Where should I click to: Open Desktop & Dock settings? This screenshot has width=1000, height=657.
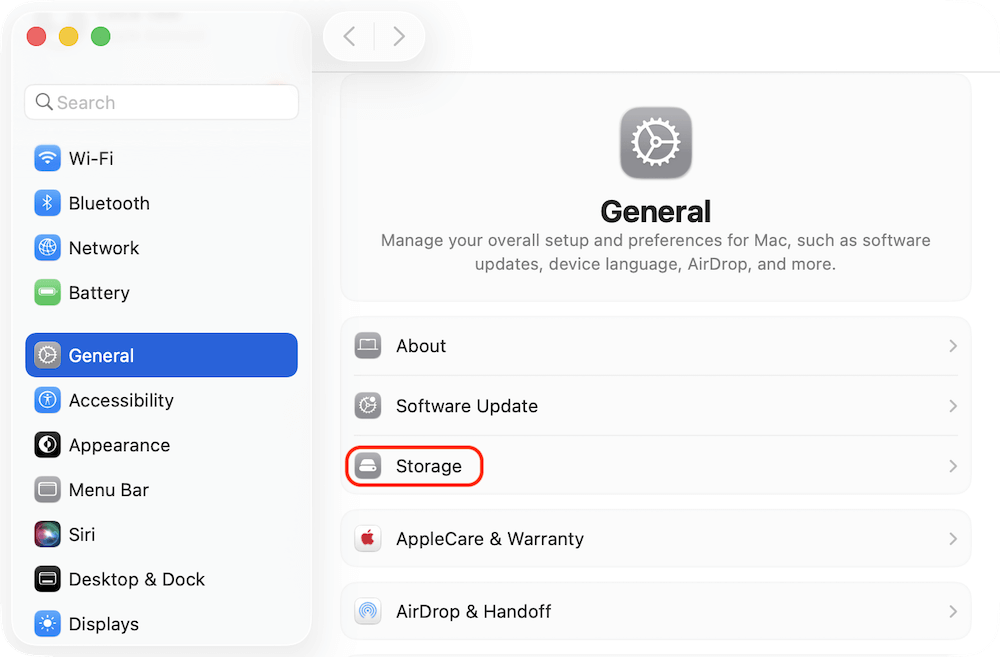pyautogui.click(x=47, y=579)
